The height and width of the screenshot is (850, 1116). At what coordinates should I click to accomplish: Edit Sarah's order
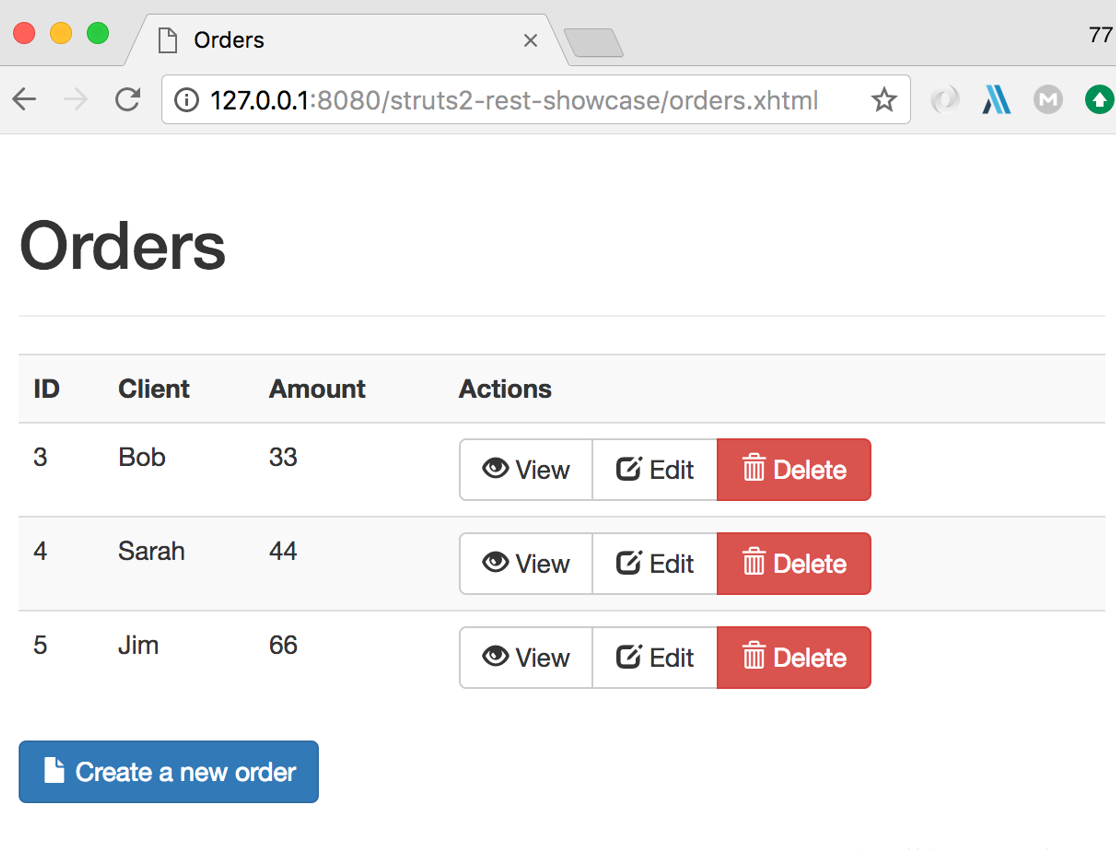coord(655,564)
